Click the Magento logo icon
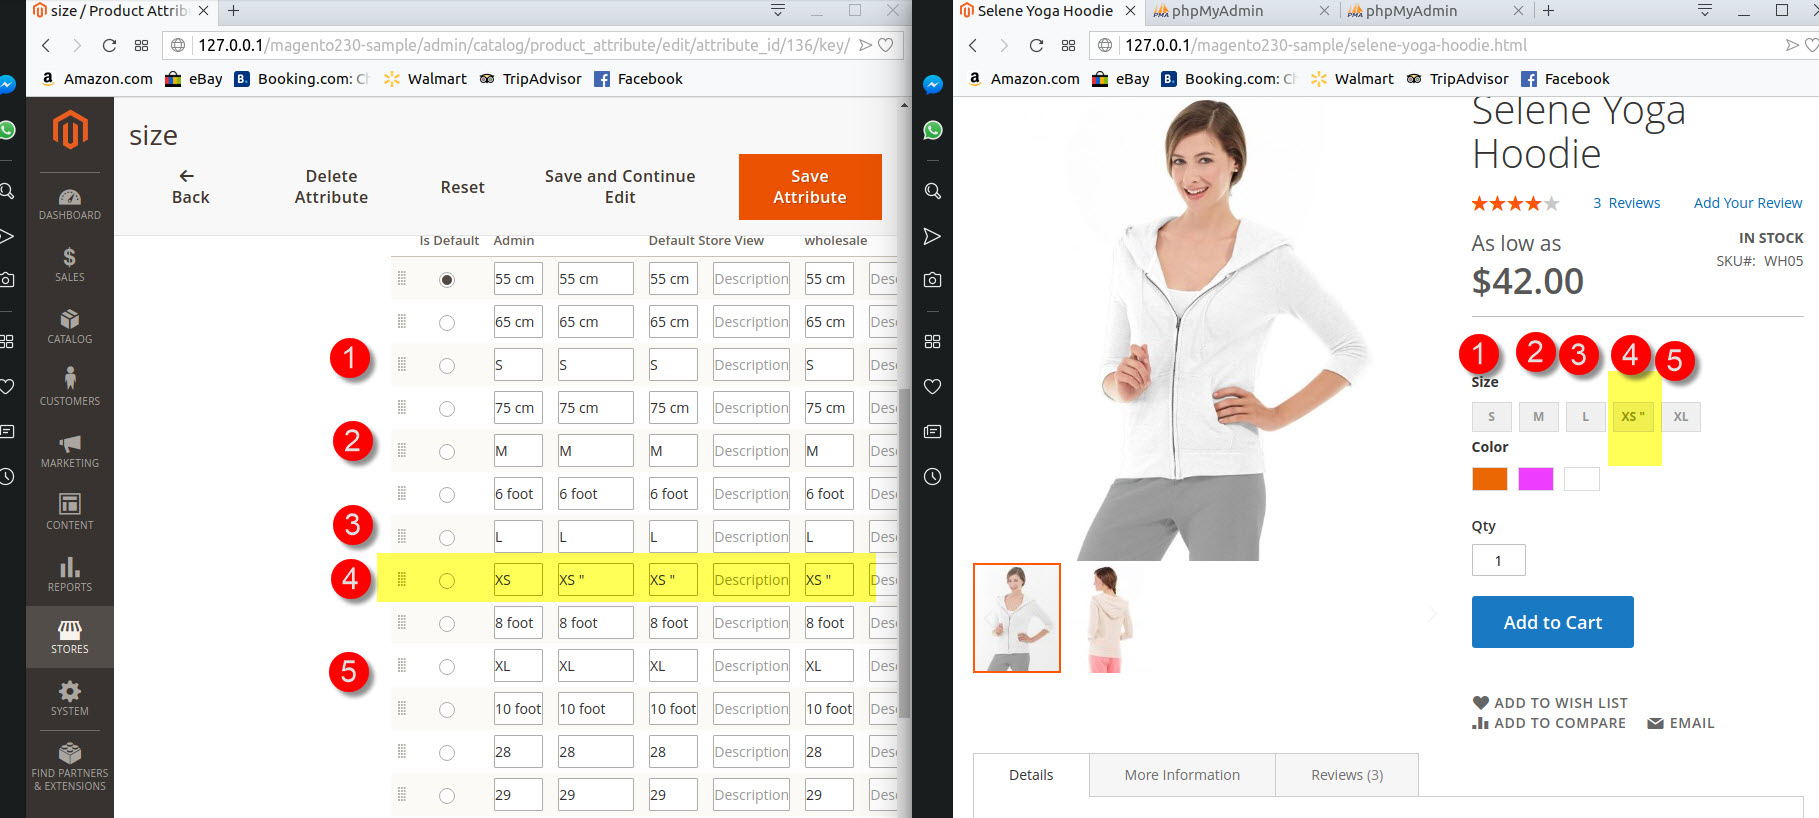1819x818 pixels. (x=70, y=130)
